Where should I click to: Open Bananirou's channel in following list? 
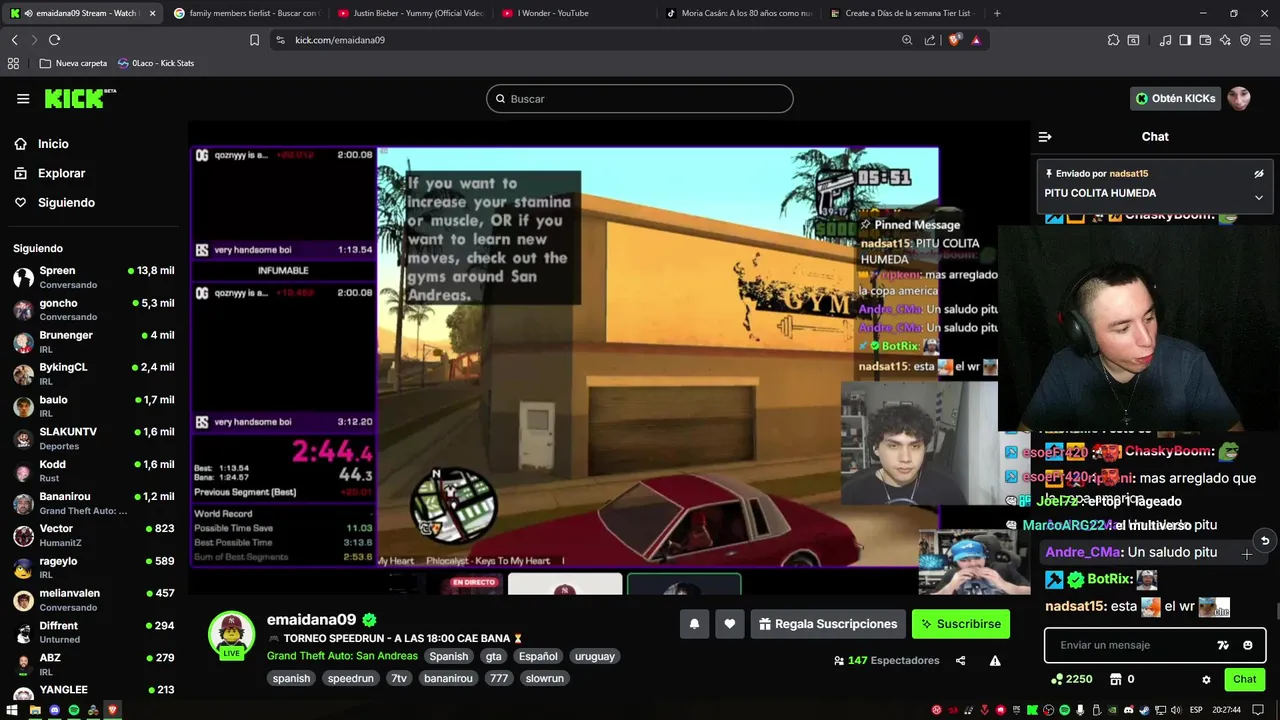point(94,503)
